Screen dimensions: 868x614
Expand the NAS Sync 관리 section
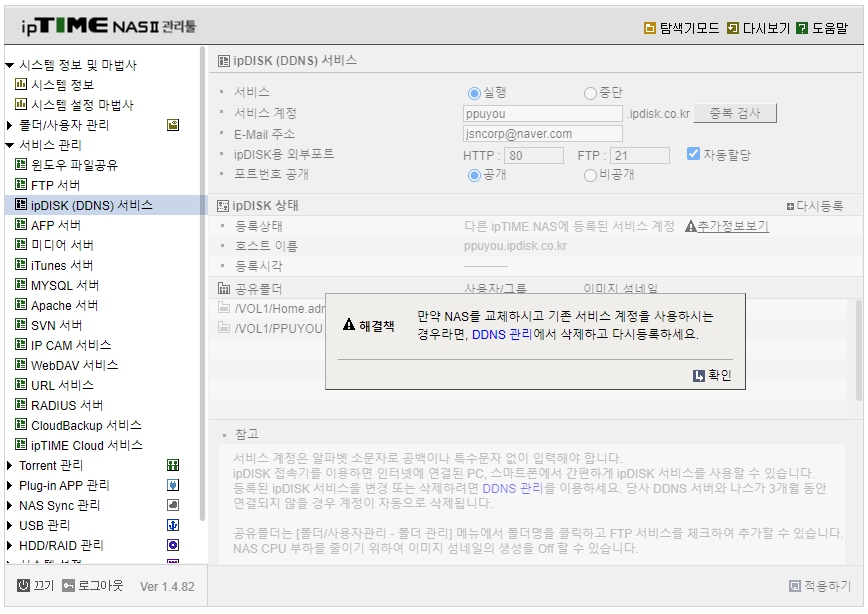(9, 505)
